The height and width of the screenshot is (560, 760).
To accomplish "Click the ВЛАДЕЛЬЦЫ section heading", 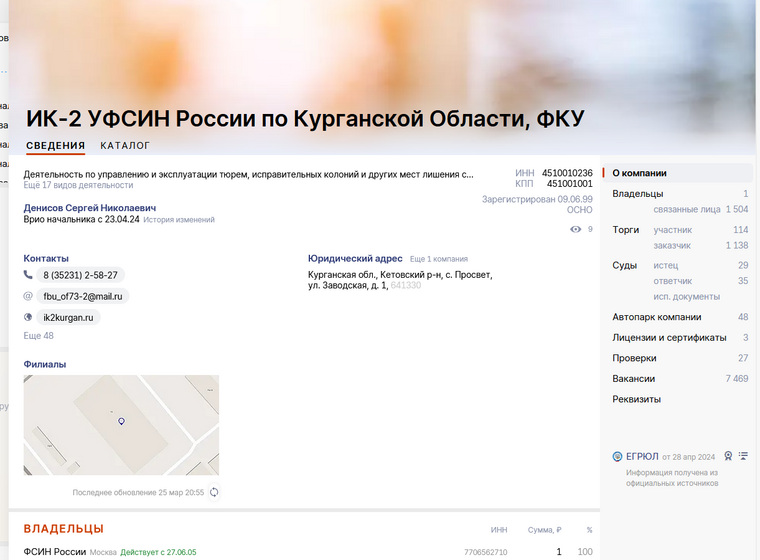I will pos(63,528).
